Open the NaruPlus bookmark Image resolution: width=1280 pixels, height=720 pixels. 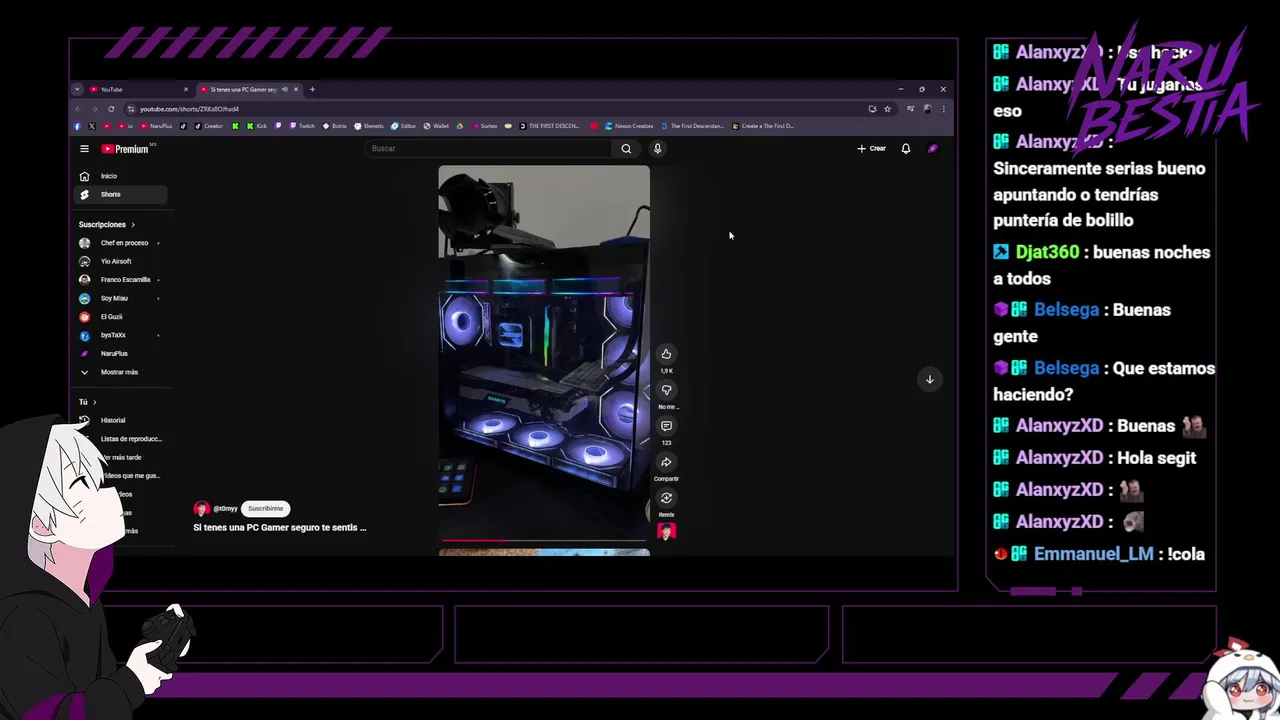(x=156, y=126)
